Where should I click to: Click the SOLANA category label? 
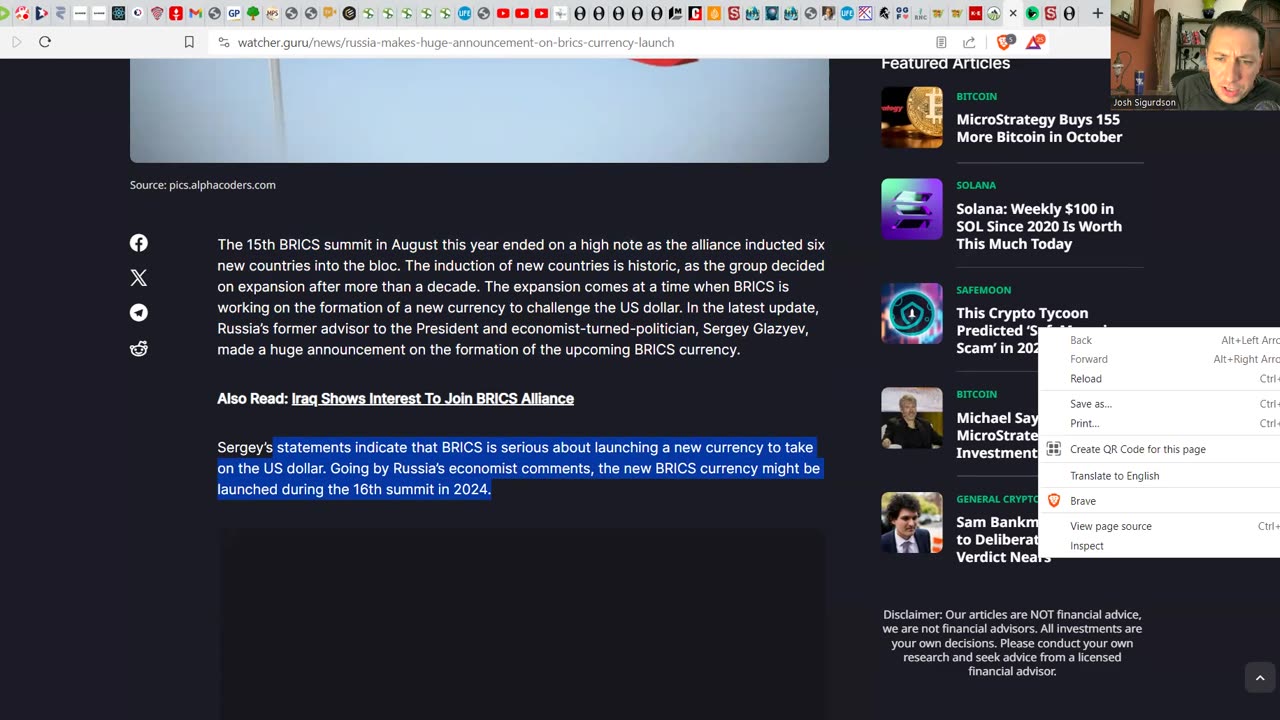976,185
